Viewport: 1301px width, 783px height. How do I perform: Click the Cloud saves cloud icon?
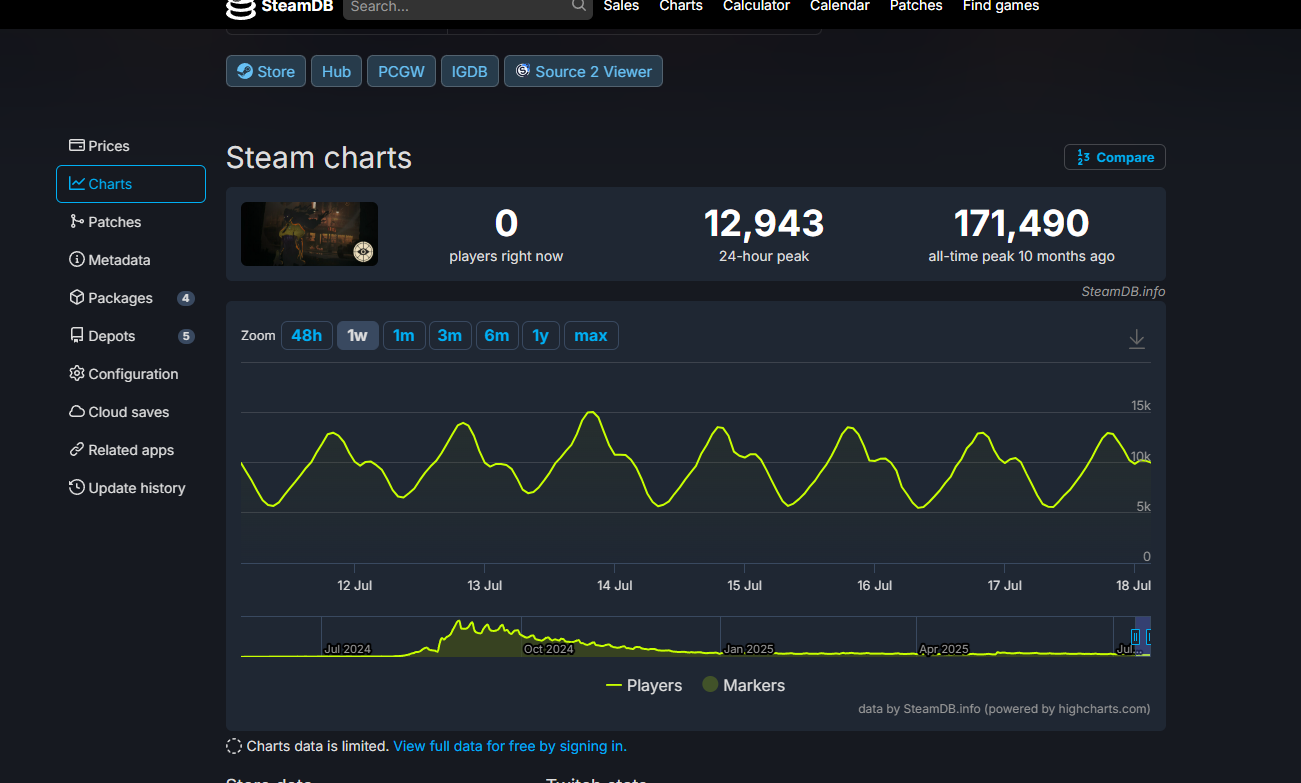coord(76,412)
